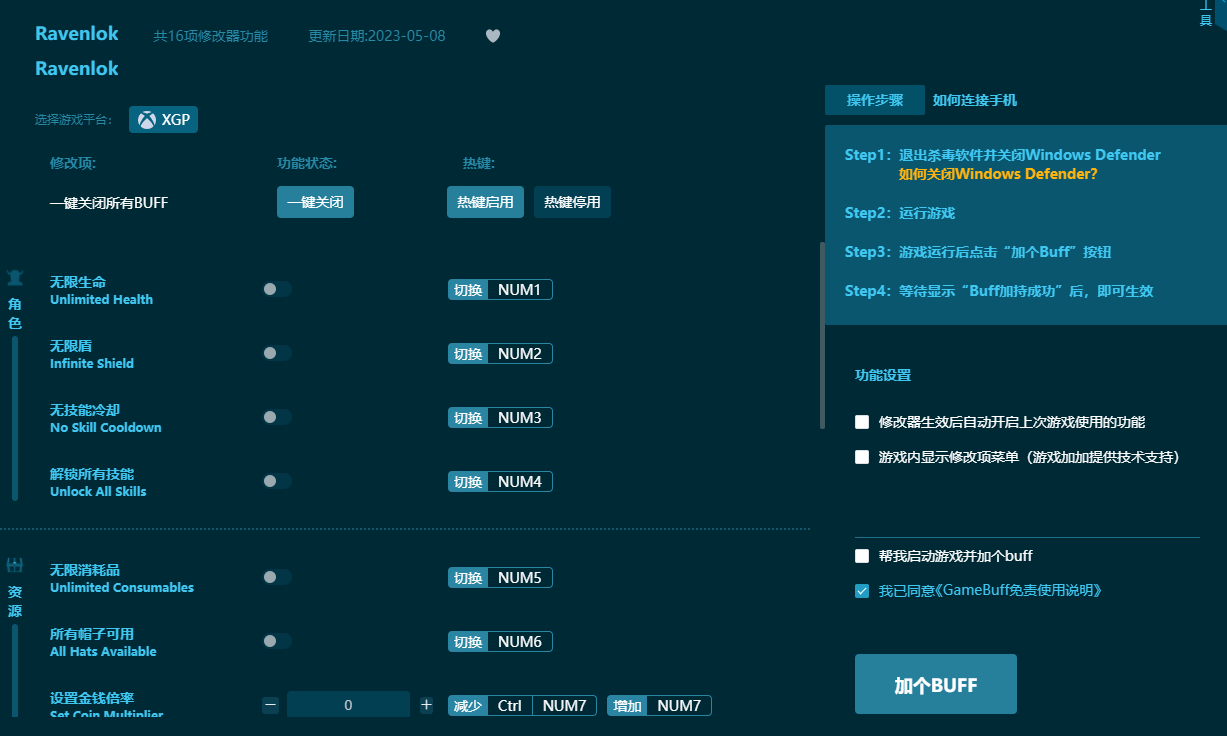Click the heart favorite icon
The image size is (1227, 736).
pos(493,36)
